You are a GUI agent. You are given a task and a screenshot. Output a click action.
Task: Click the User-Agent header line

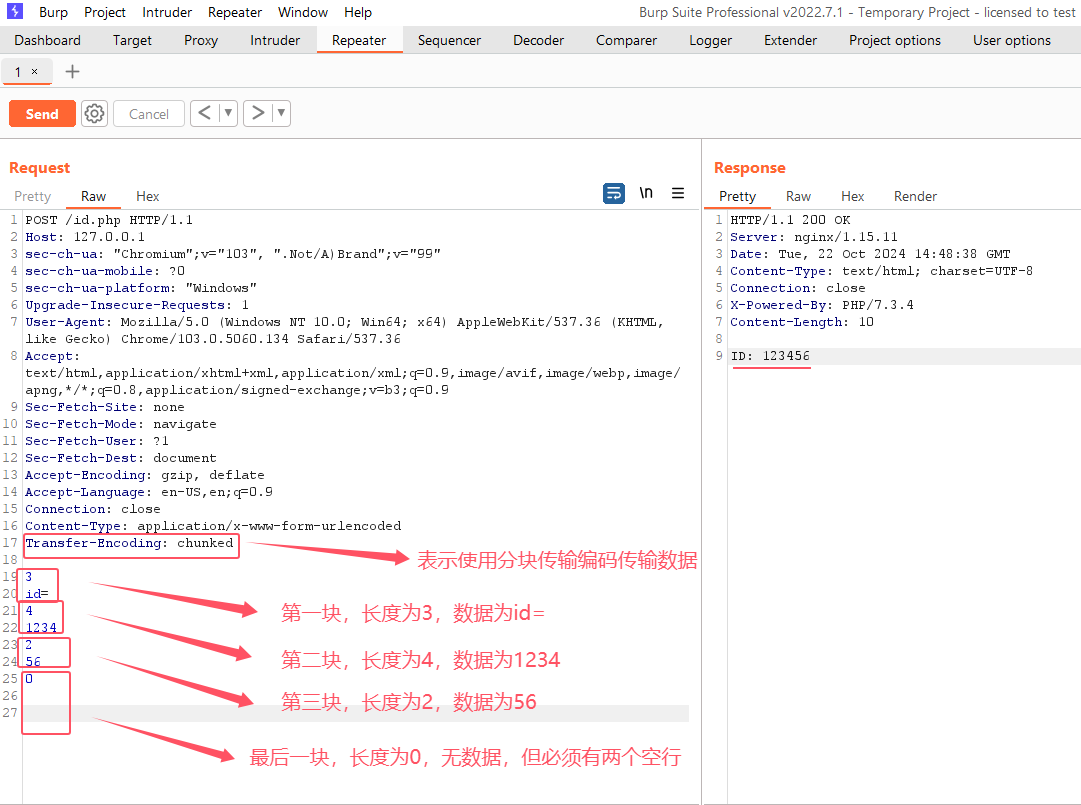tap(344, 331)
